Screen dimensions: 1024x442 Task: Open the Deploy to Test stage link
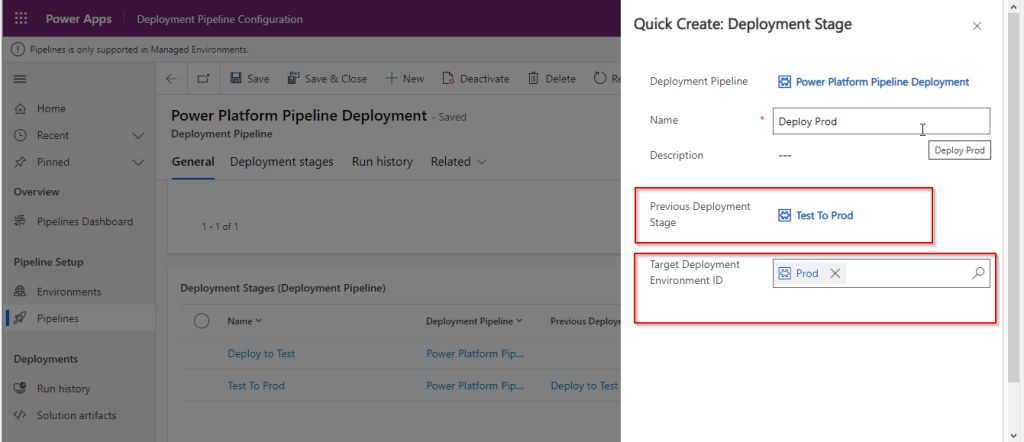click(261, 353)
